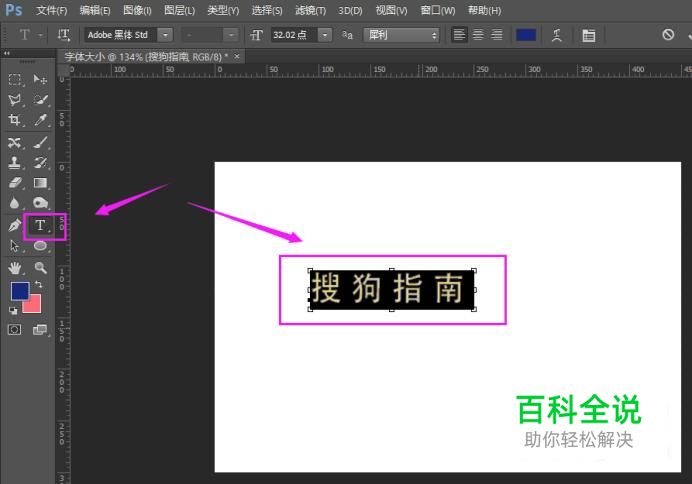Open the 图像(I) menu
Image resolution: width=692 pixels, height=484 pixels.
click(x=137, y=10)
